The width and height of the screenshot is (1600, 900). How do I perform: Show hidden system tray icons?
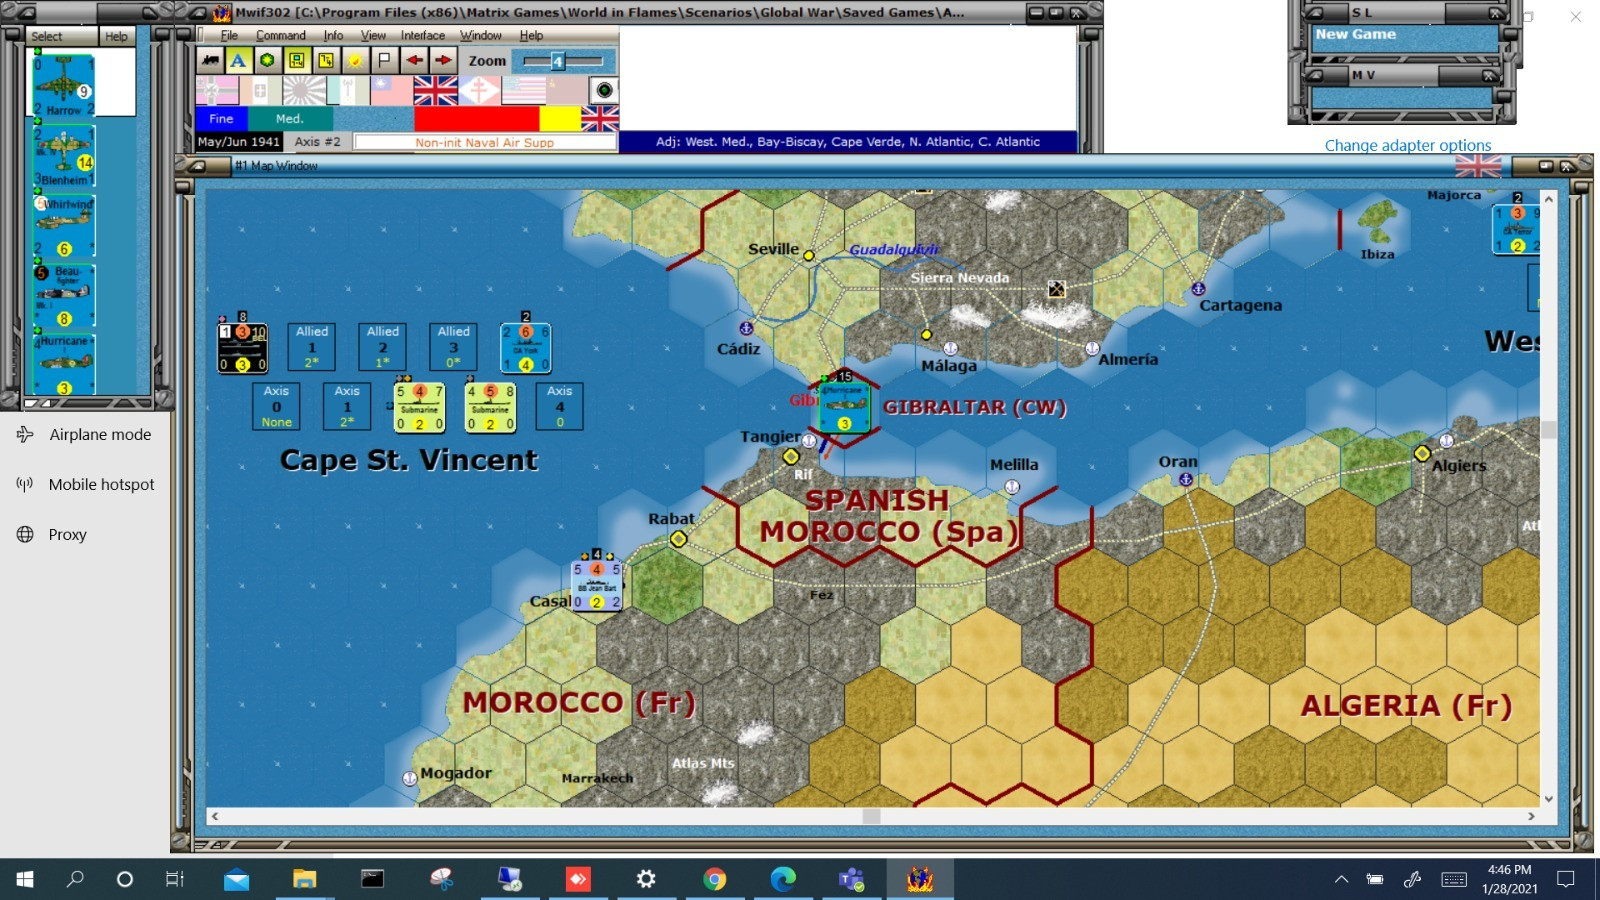tap(1341, 880)
